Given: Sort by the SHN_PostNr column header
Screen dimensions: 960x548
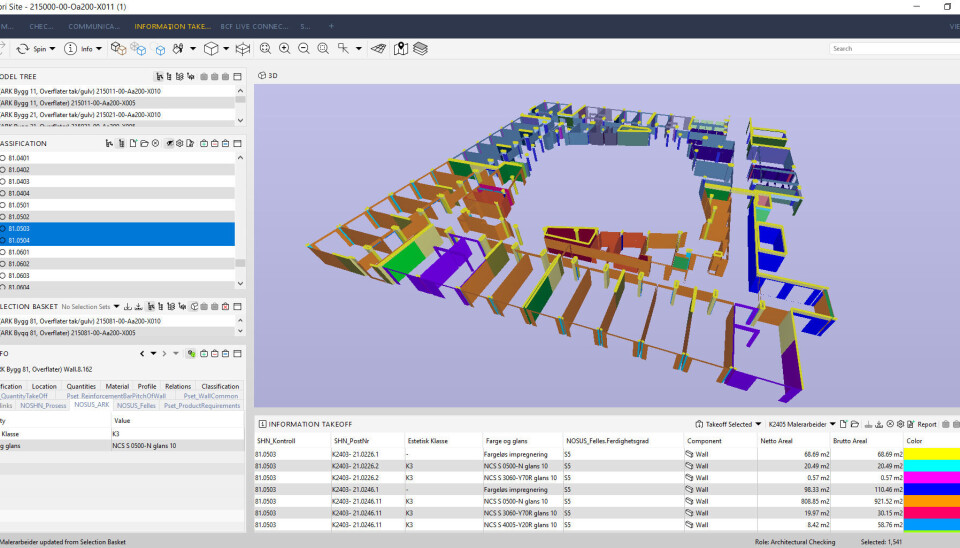Looking at the screenshot, I should (366, 440).
